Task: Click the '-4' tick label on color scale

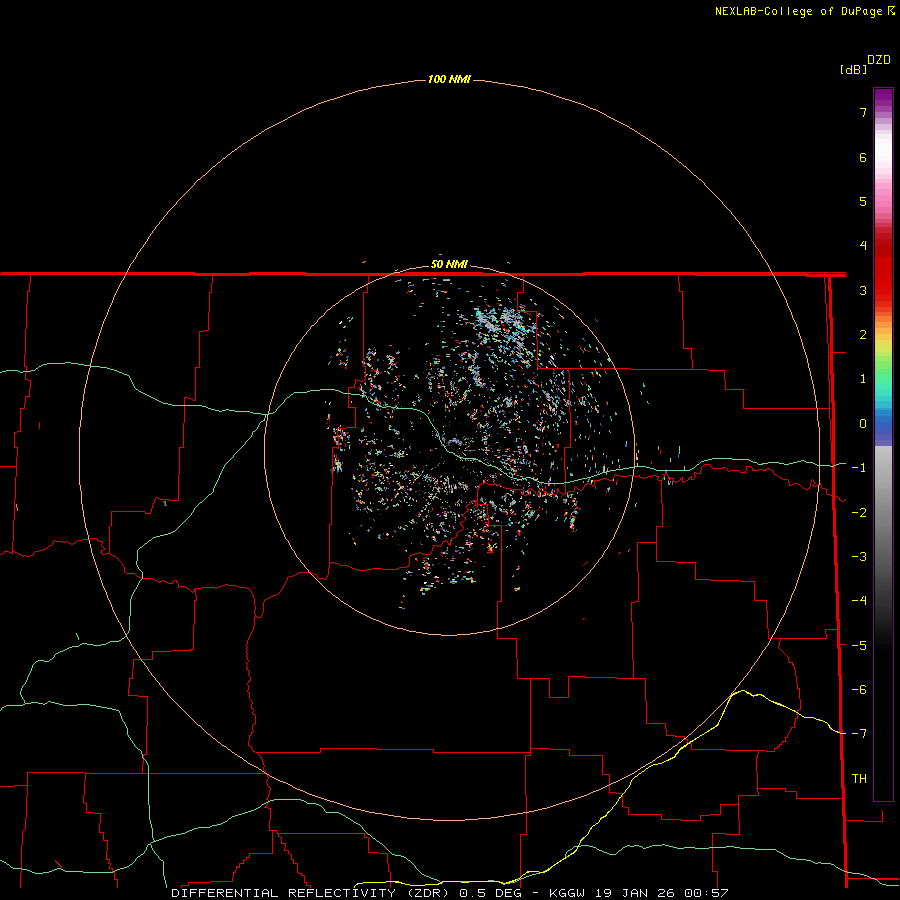Action: [x=859, y=601]
